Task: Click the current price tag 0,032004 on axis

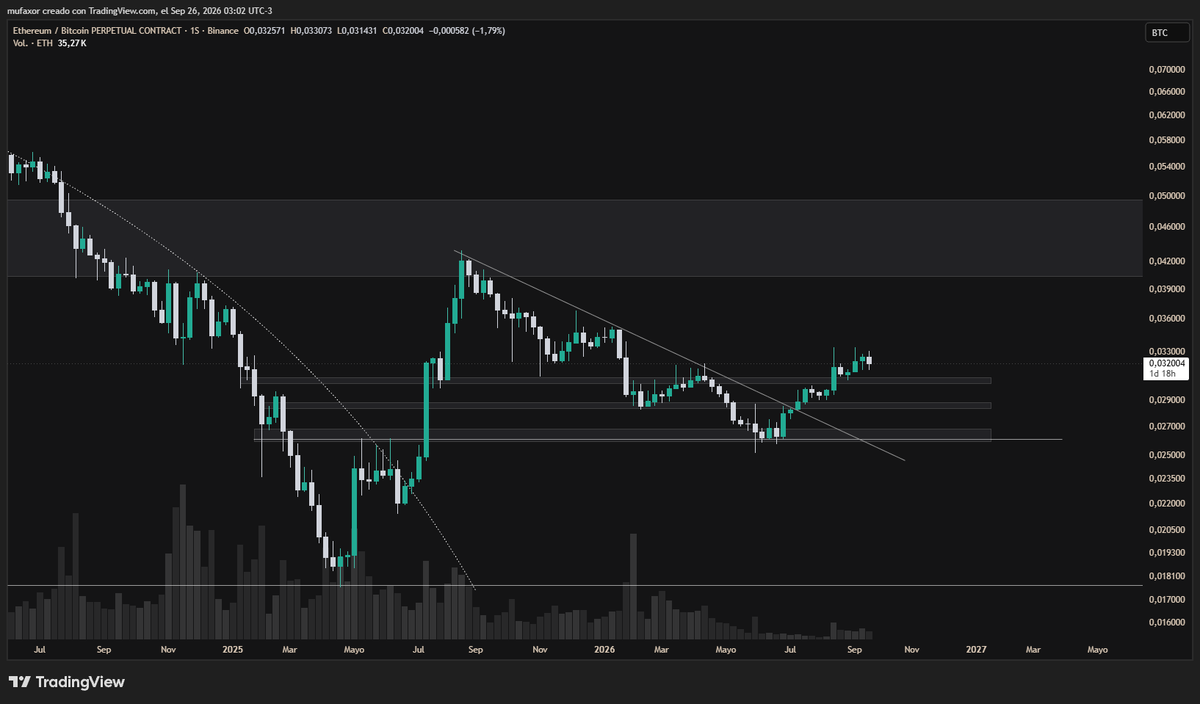Action: click(x=1165, y=363)
